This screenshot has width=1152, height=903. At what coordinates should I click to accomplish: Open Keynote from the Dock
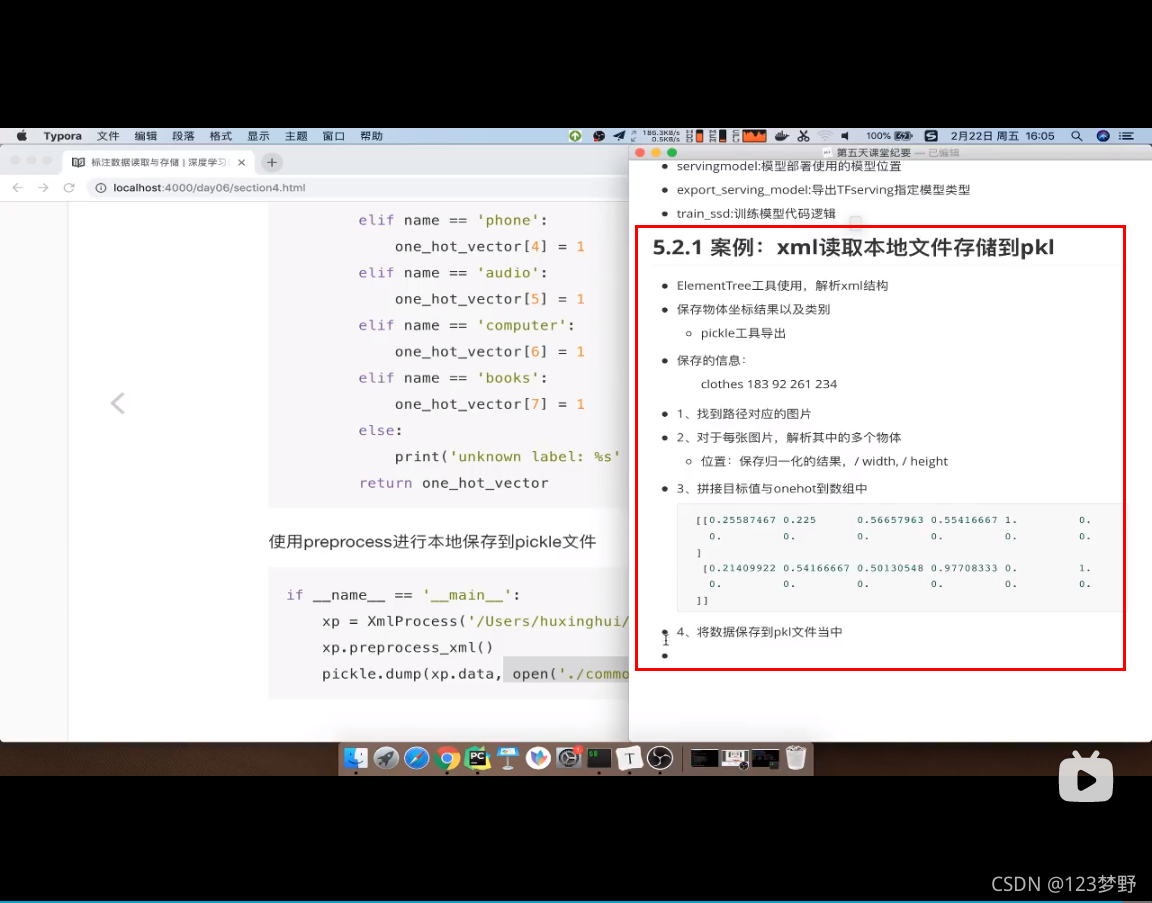[x=508, y=758]
